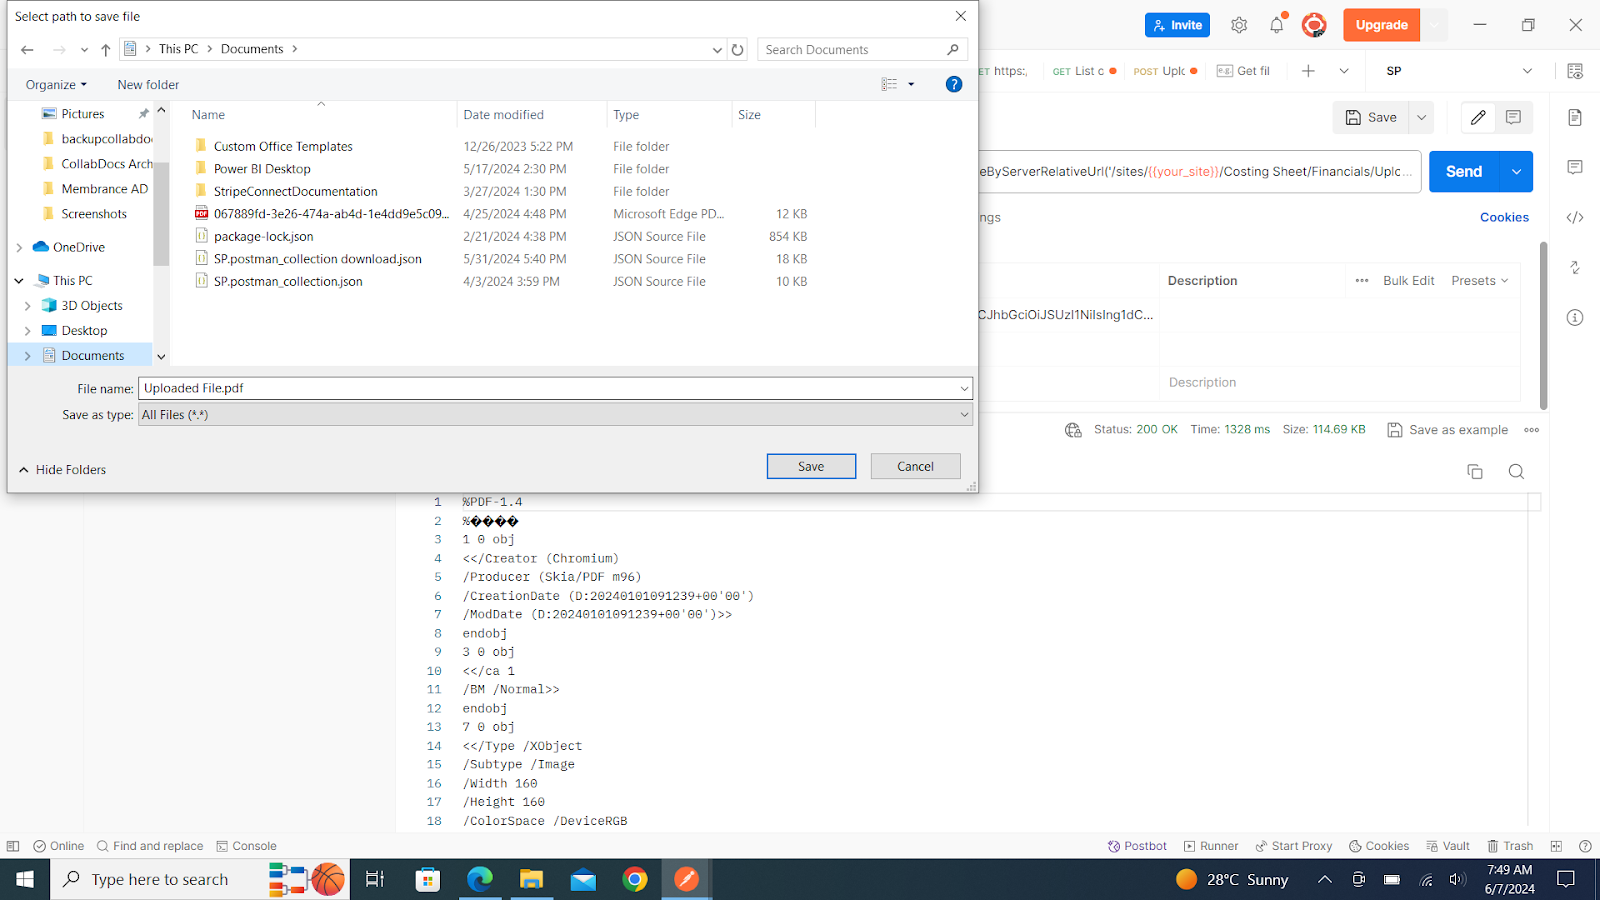Sort files by Date modified column
Screen dimensions: 1600x900
[503, 115]
